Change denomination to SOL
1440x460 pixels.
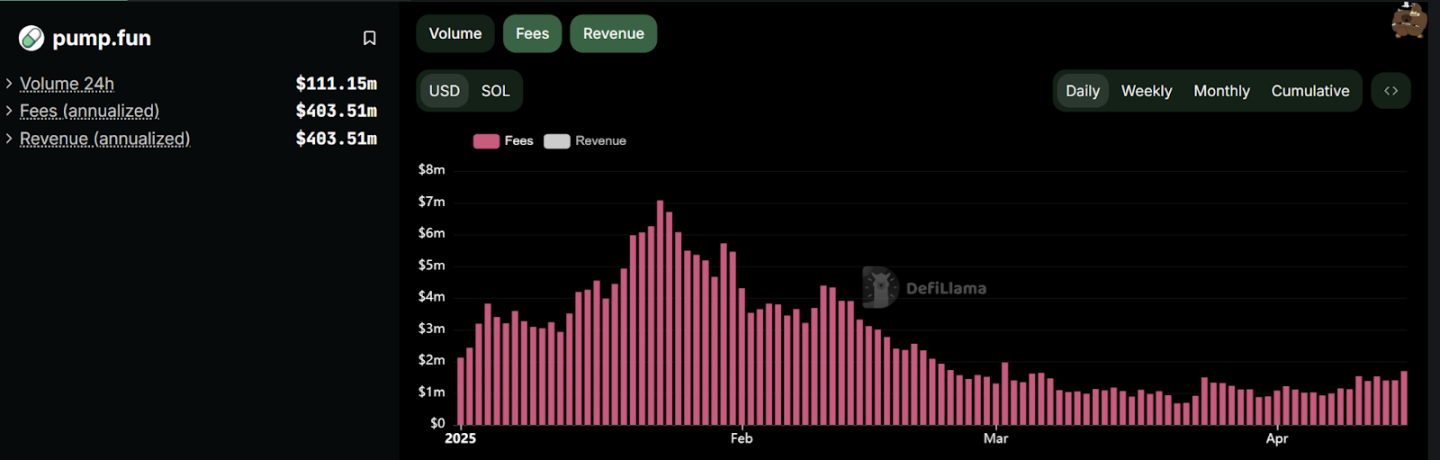(495, 91)
